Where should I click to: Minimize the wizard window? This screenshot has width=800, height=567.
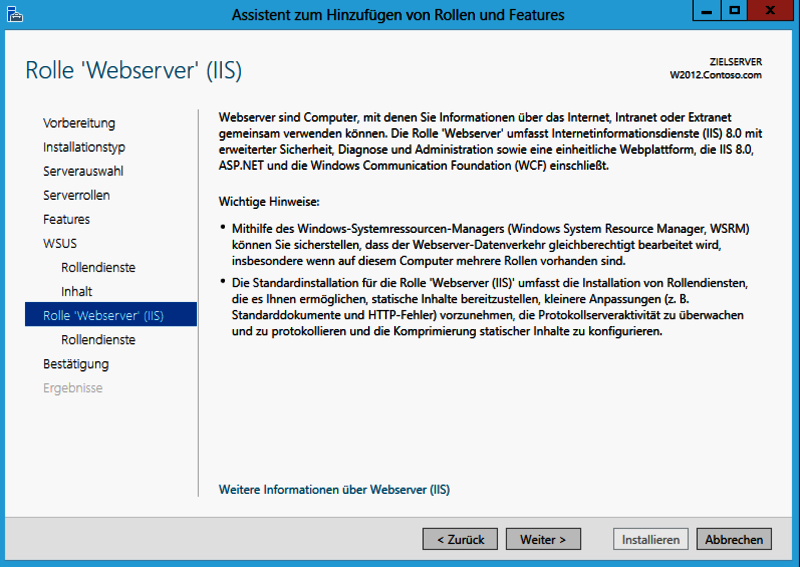707,10
